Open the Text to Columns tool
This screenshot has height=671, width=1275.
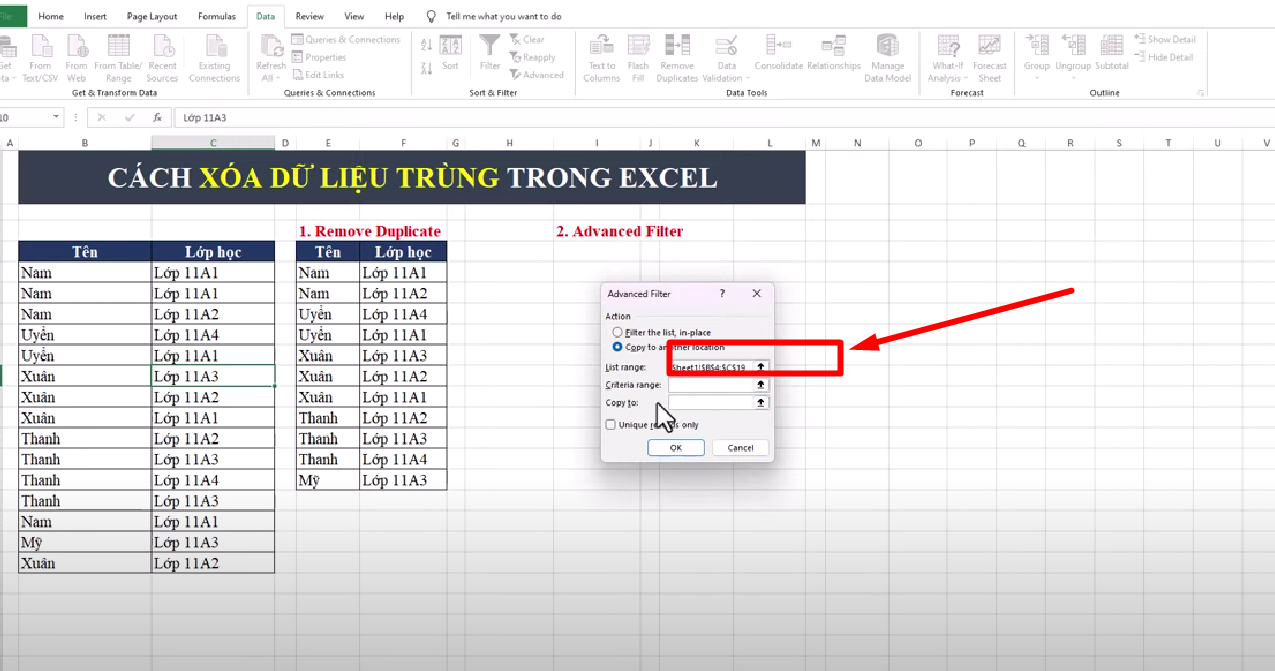601,58
